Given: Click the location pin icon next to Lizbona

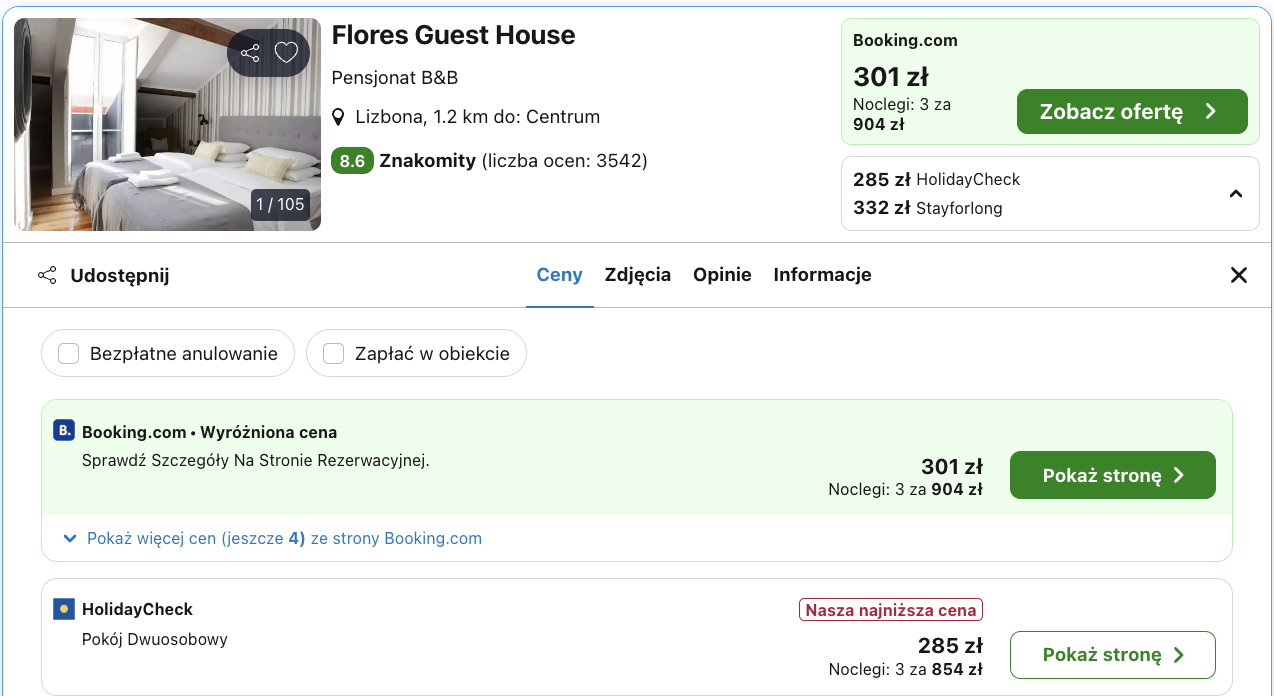Looking at the screenshot, I should [338, 117].
